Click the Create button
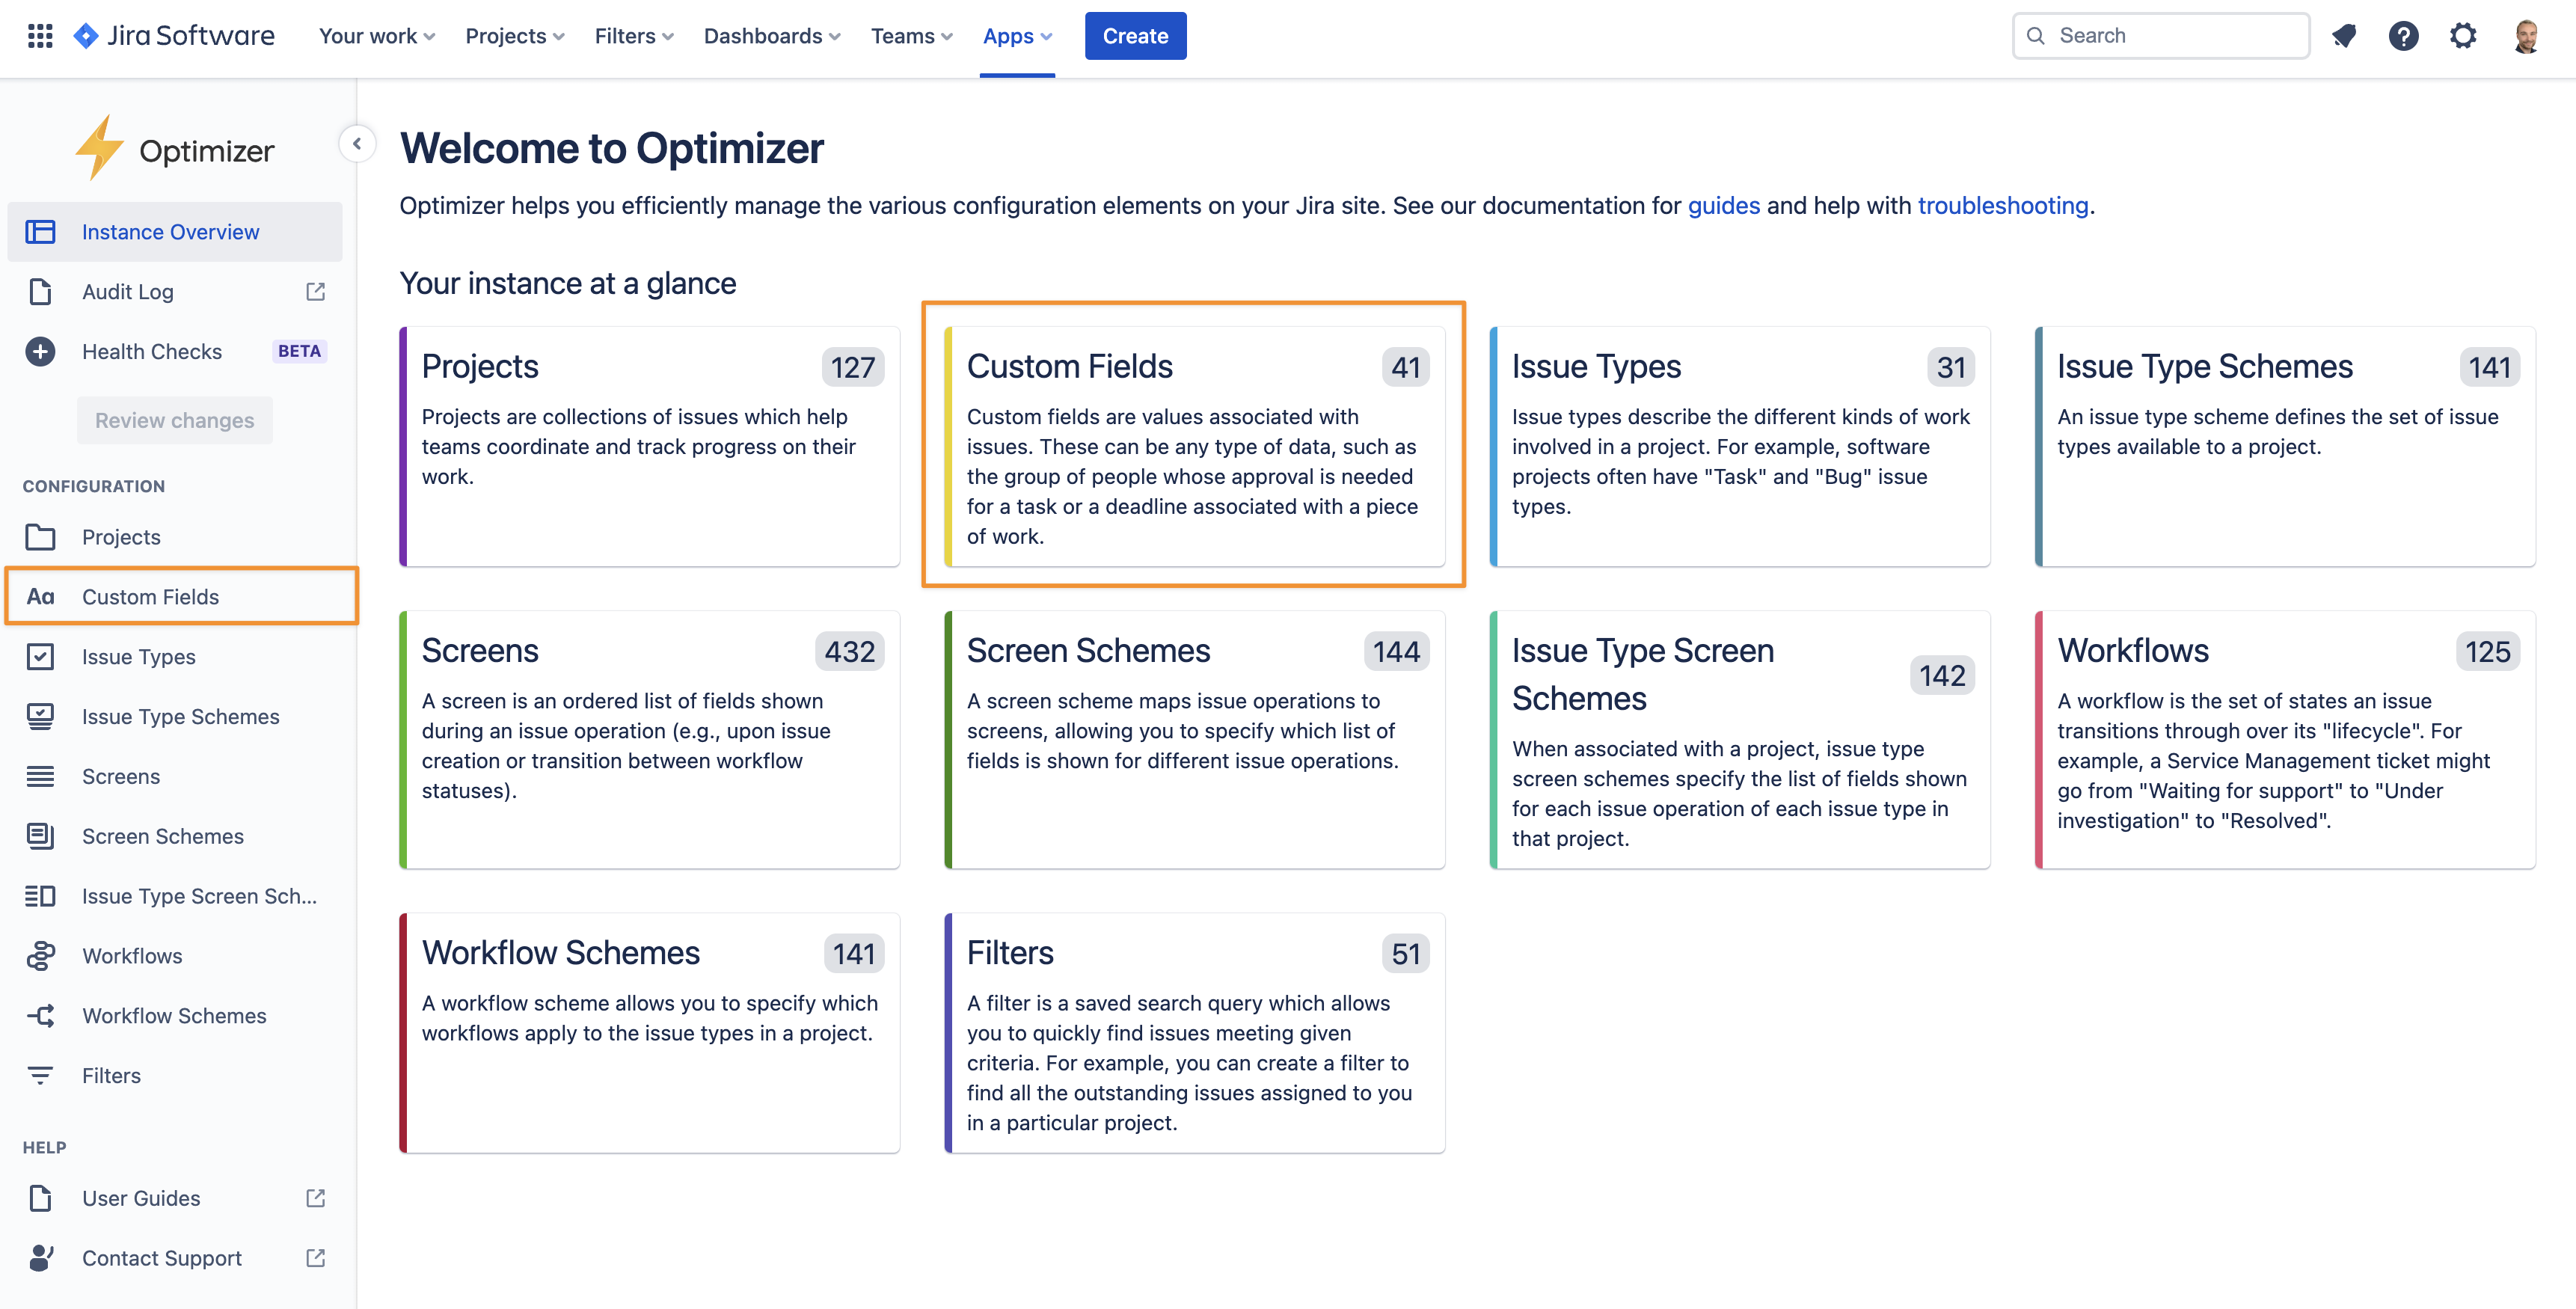 point(1135,36)
